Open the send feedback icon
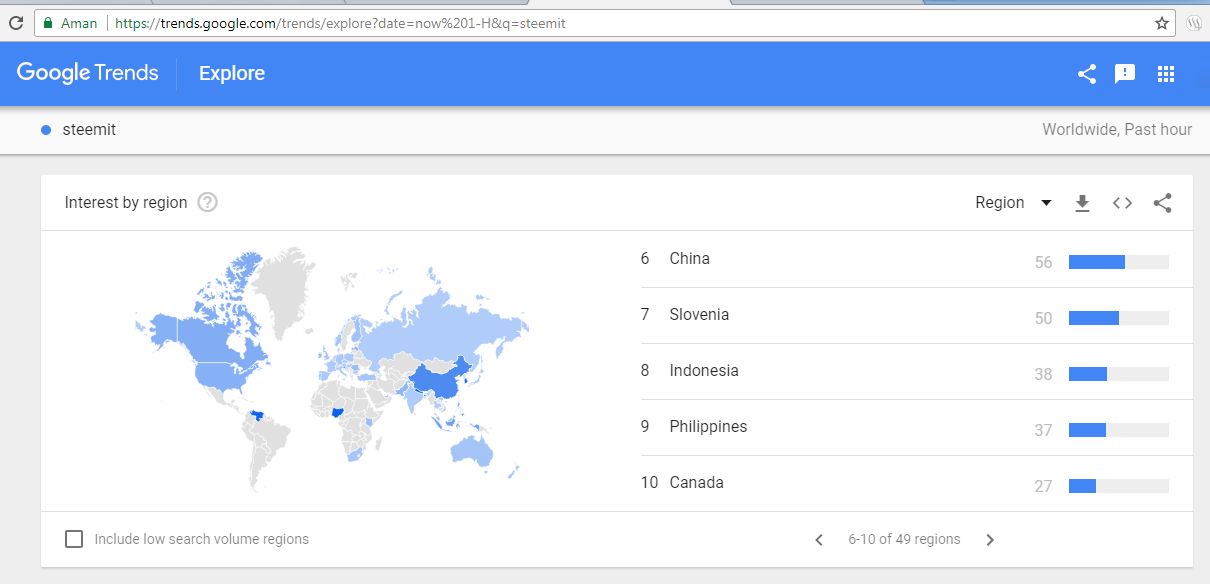This screenshot has height=584, width=1210. coord(1125,73)
